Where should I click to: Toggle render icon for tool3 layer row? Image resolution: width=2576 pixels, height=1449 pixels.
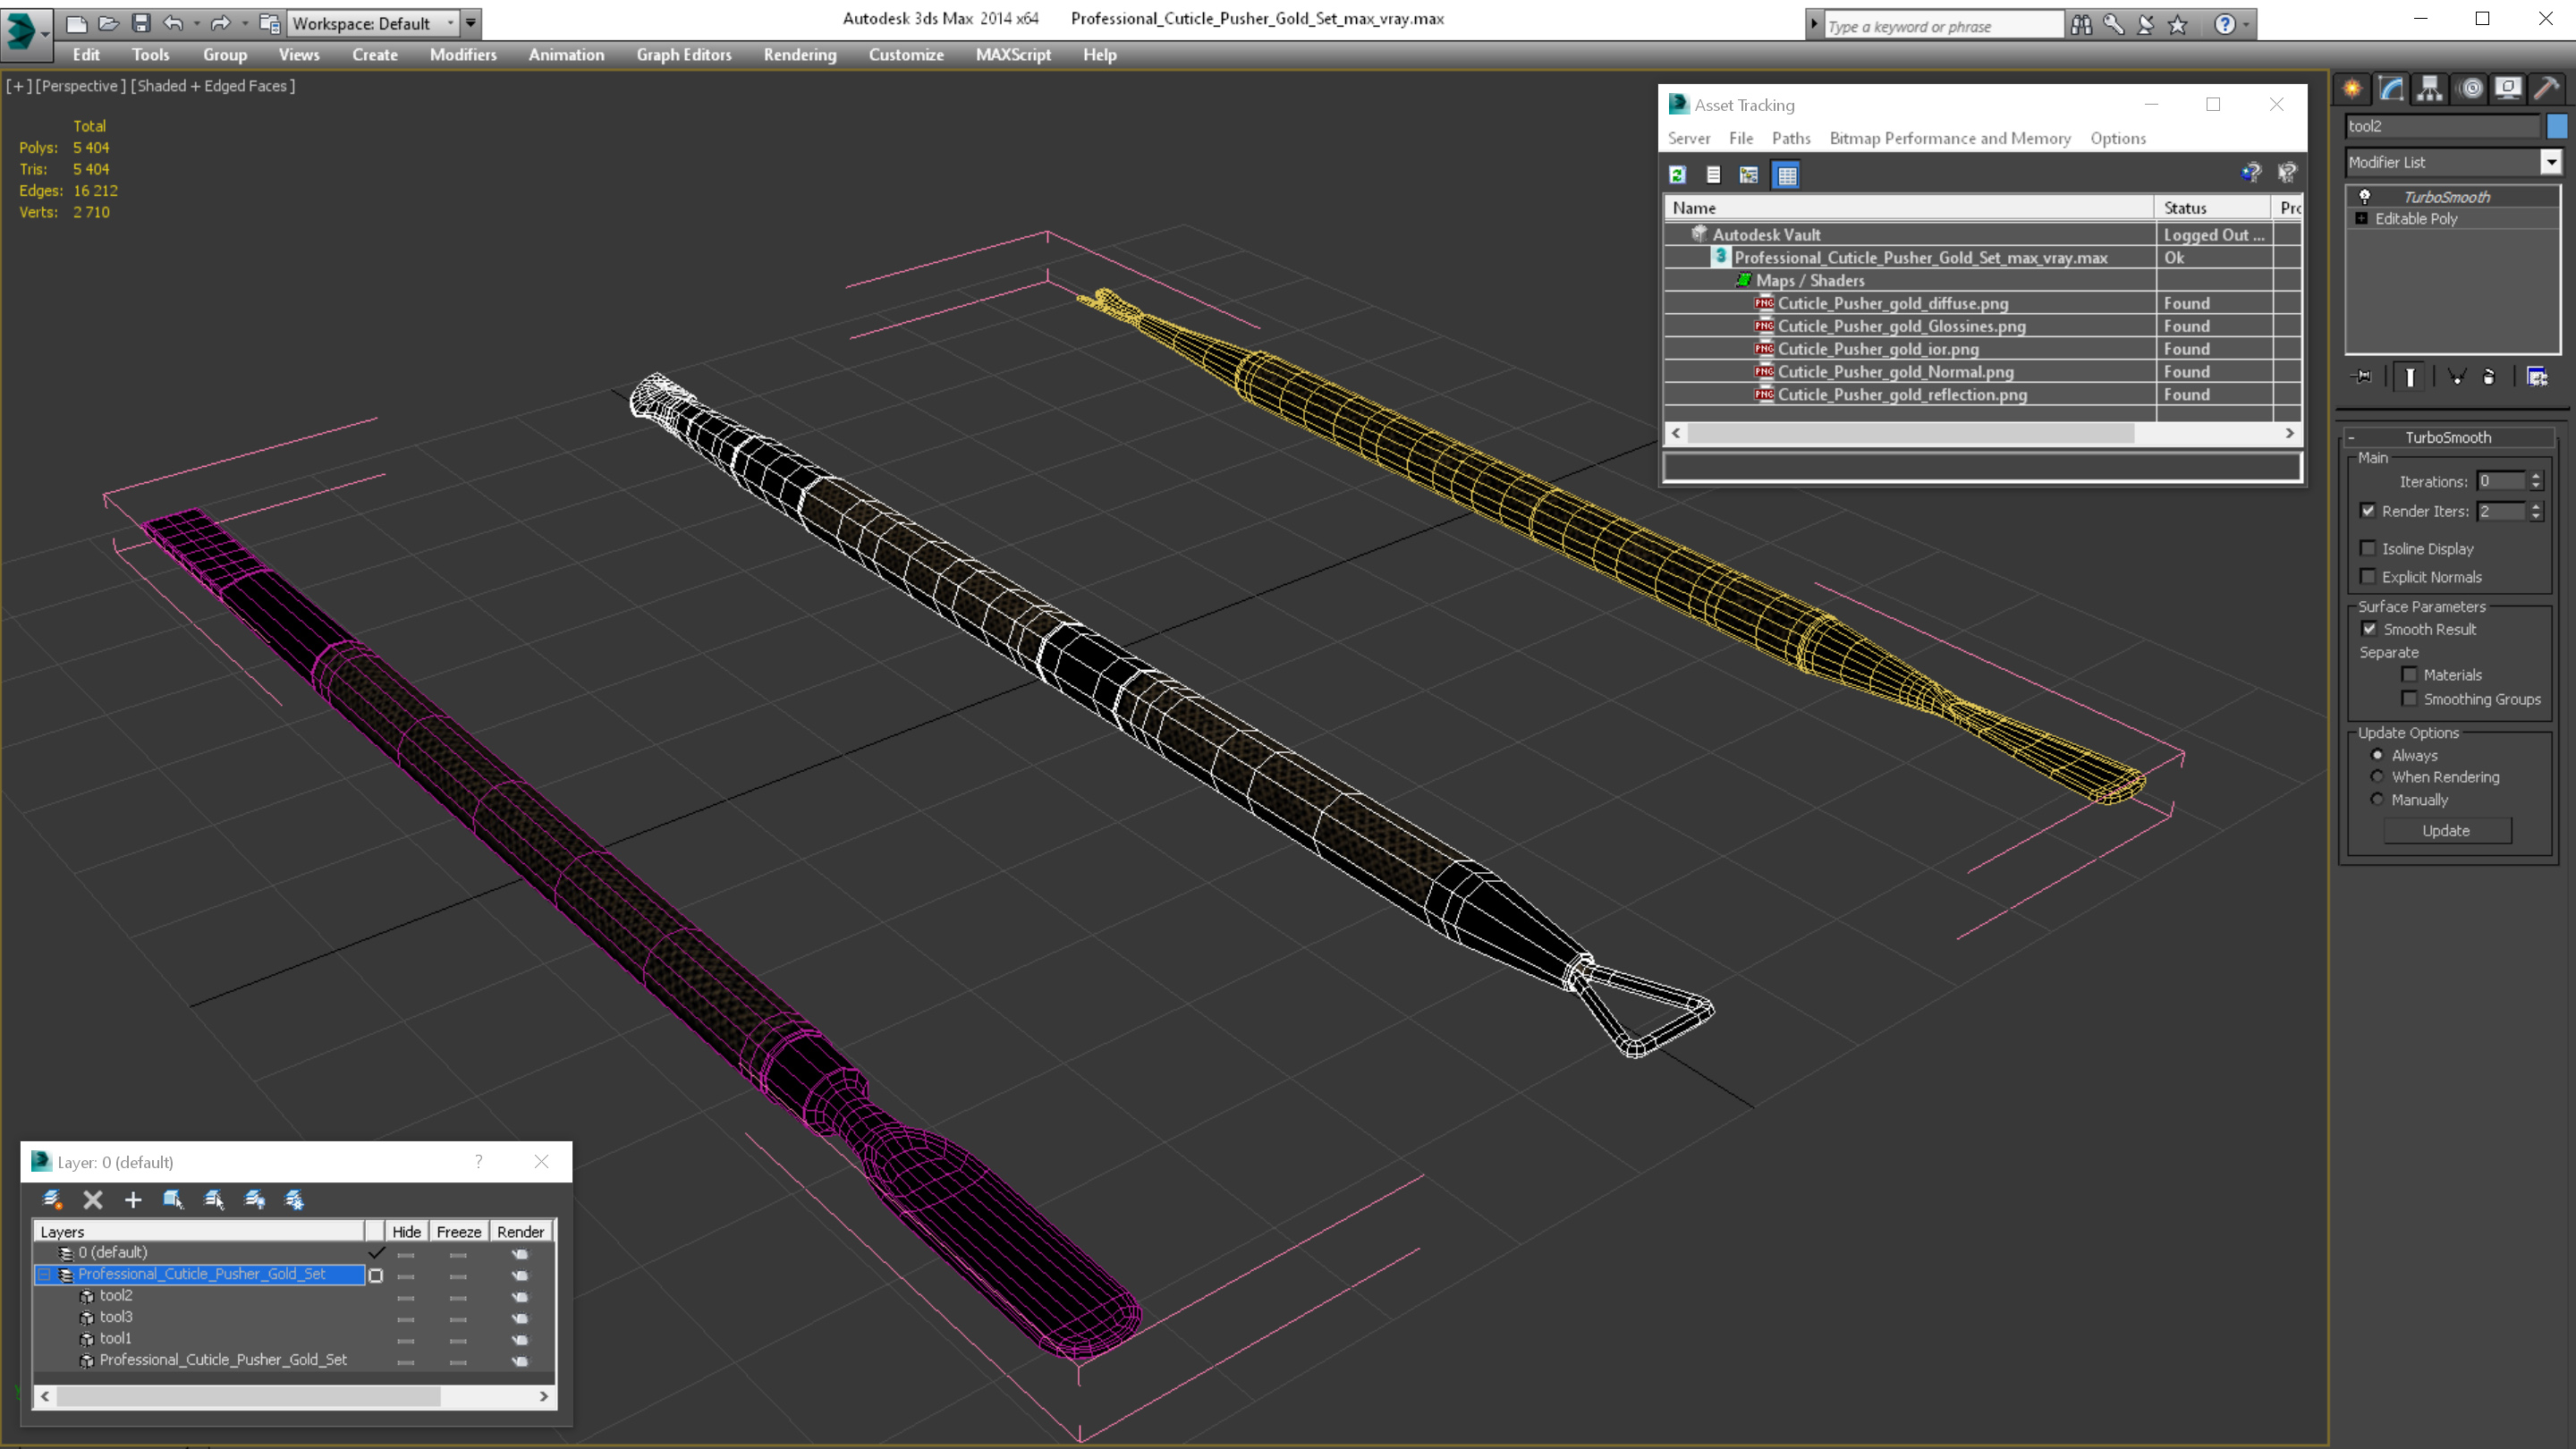click(520, 1318)
